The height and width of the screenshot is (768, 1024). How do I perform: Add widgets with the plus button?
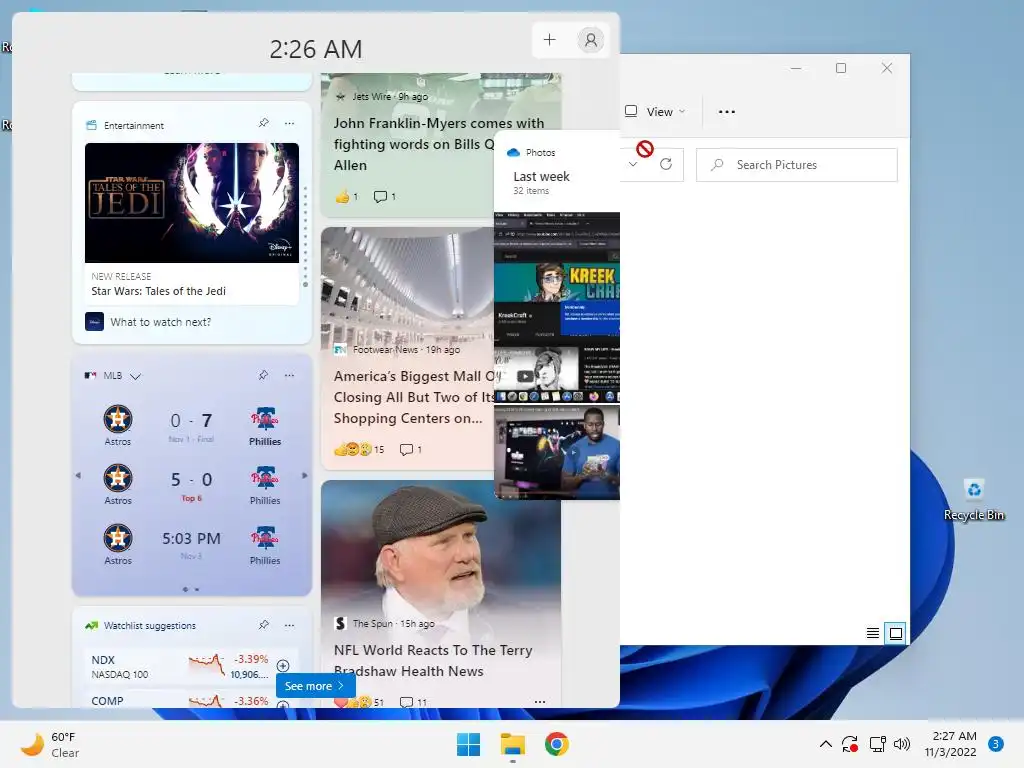549,40
